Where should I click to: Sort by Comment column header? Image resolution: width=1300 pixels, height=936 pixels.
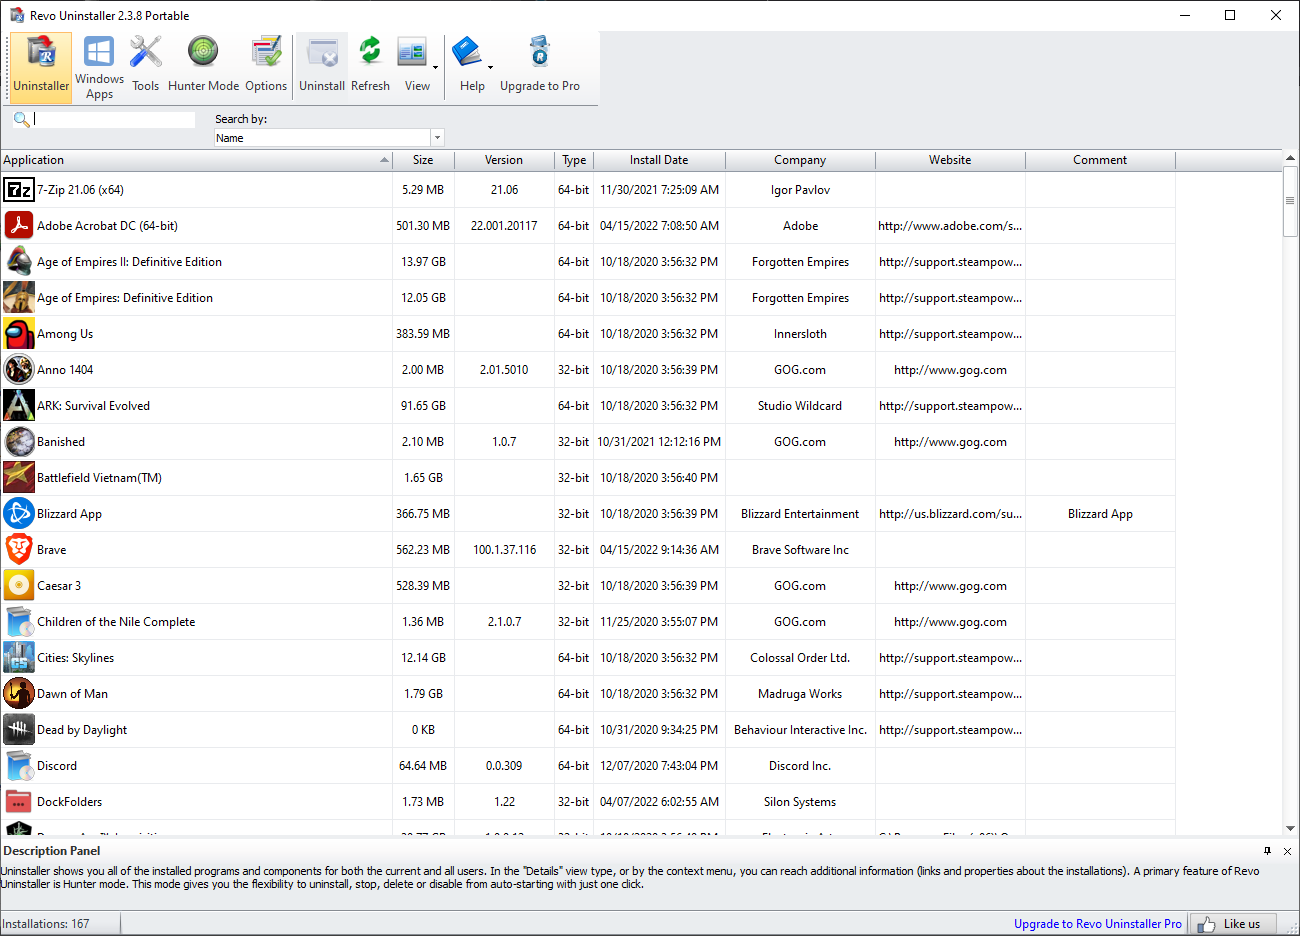[x=1100, y=160]
